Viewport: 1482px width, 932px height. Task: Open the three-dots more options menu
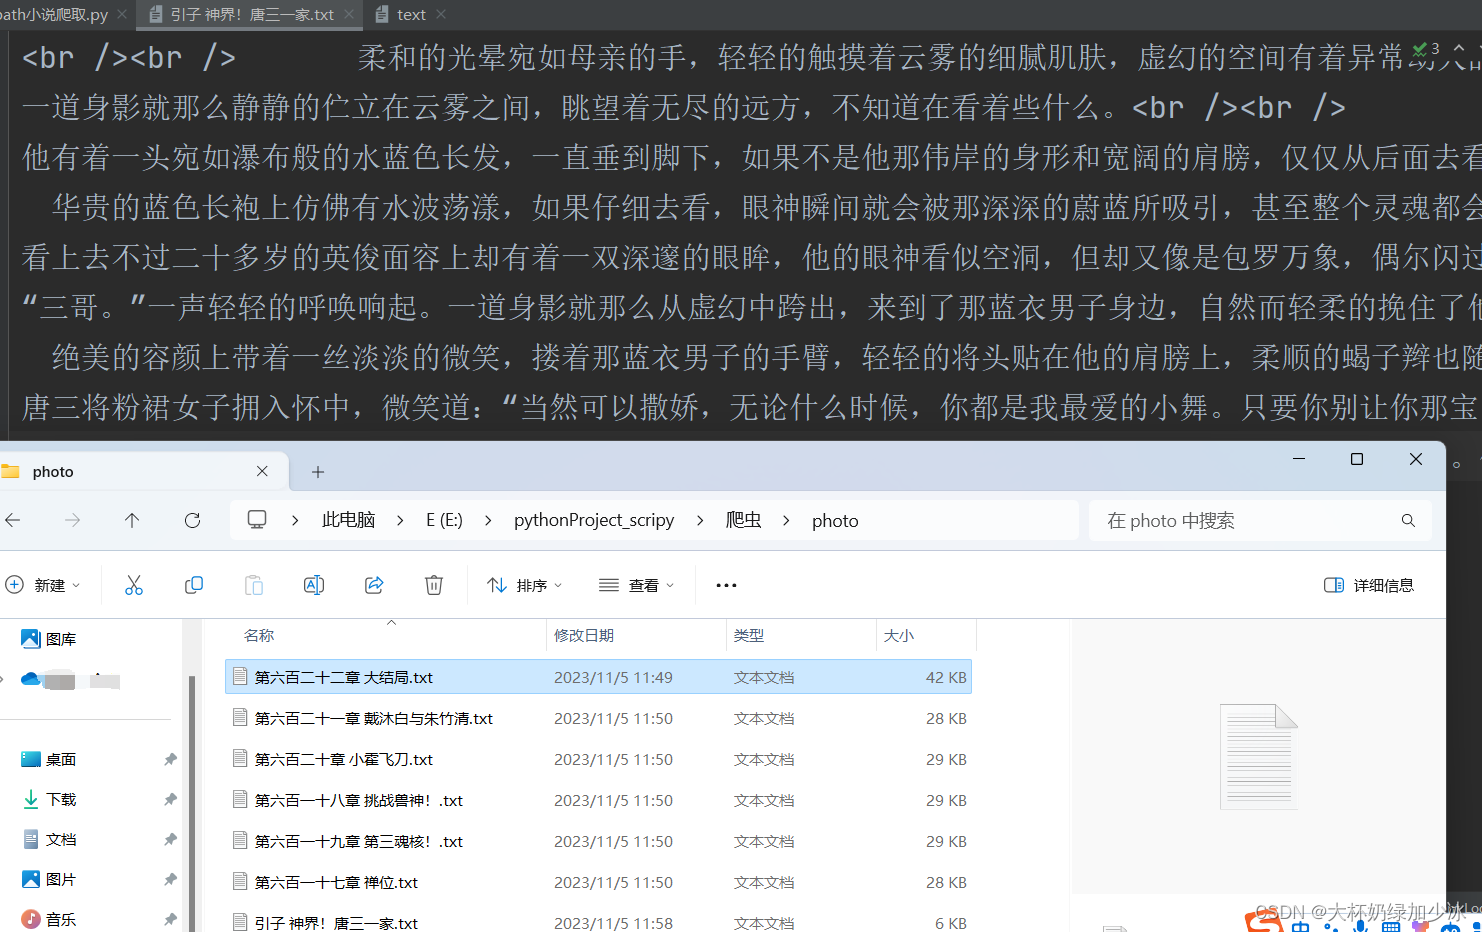tap(726, 585)
